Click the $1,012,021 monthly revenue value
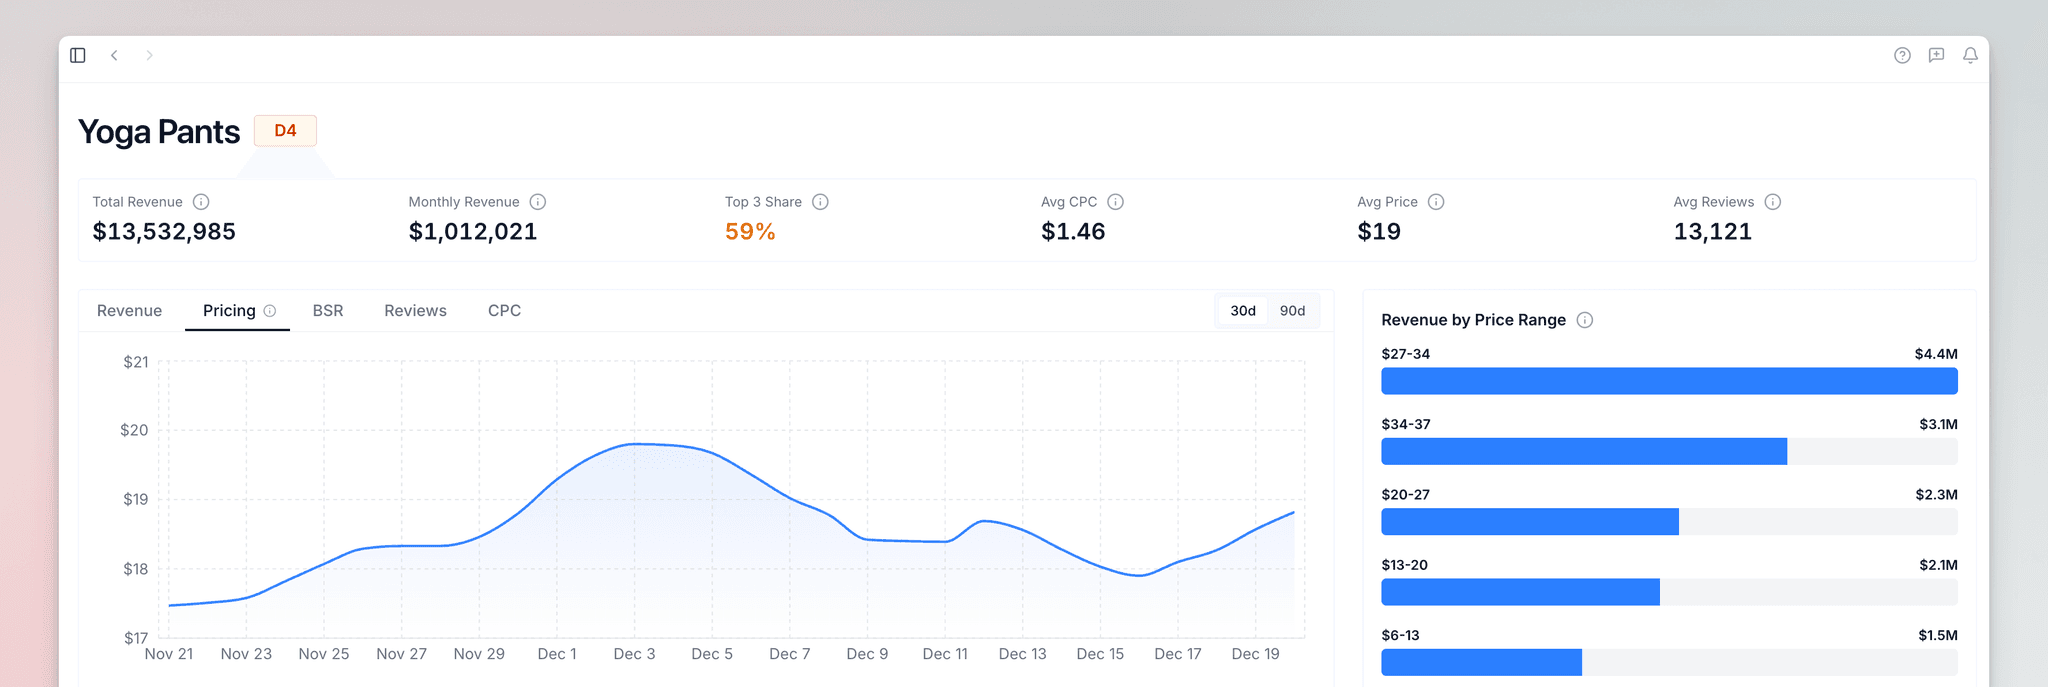Screen dimensions: 2048x687 pyautogui.click(x=473, y=232)
